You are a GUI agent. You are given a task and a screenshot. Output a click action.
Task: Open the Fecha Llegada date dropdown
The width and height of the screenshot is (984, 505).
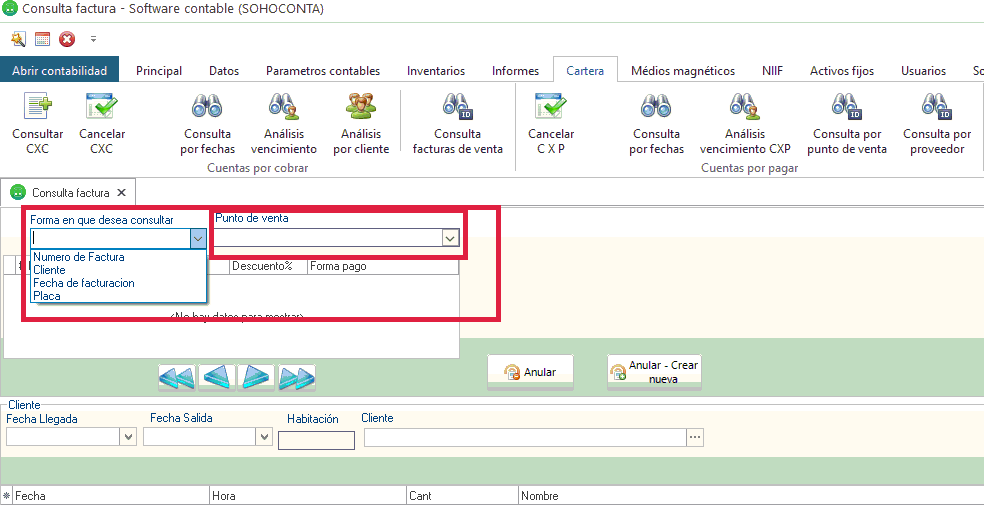128,437
